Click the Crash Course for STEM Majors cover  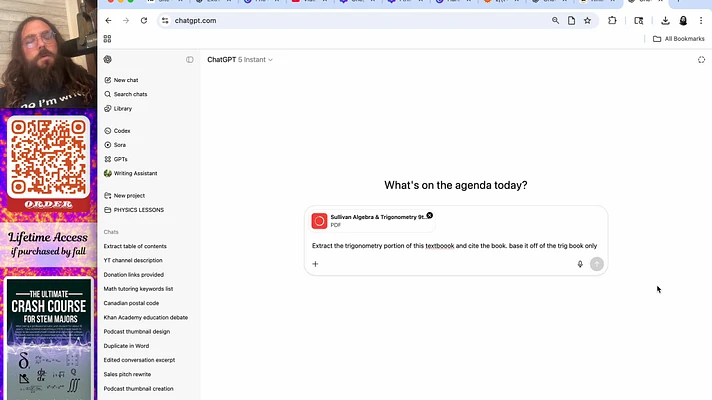(x=48, y=339)
